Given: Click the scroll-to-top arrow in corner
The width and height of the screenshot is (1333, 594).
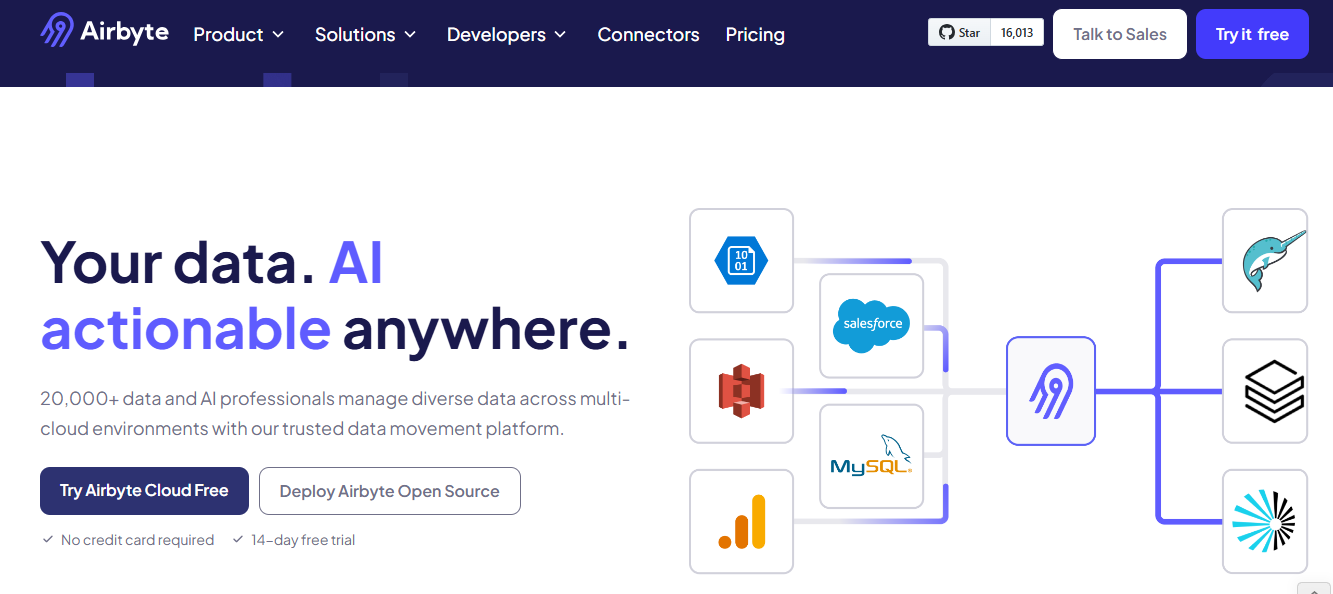Looking at the screenshot, I should (1314, 588).
